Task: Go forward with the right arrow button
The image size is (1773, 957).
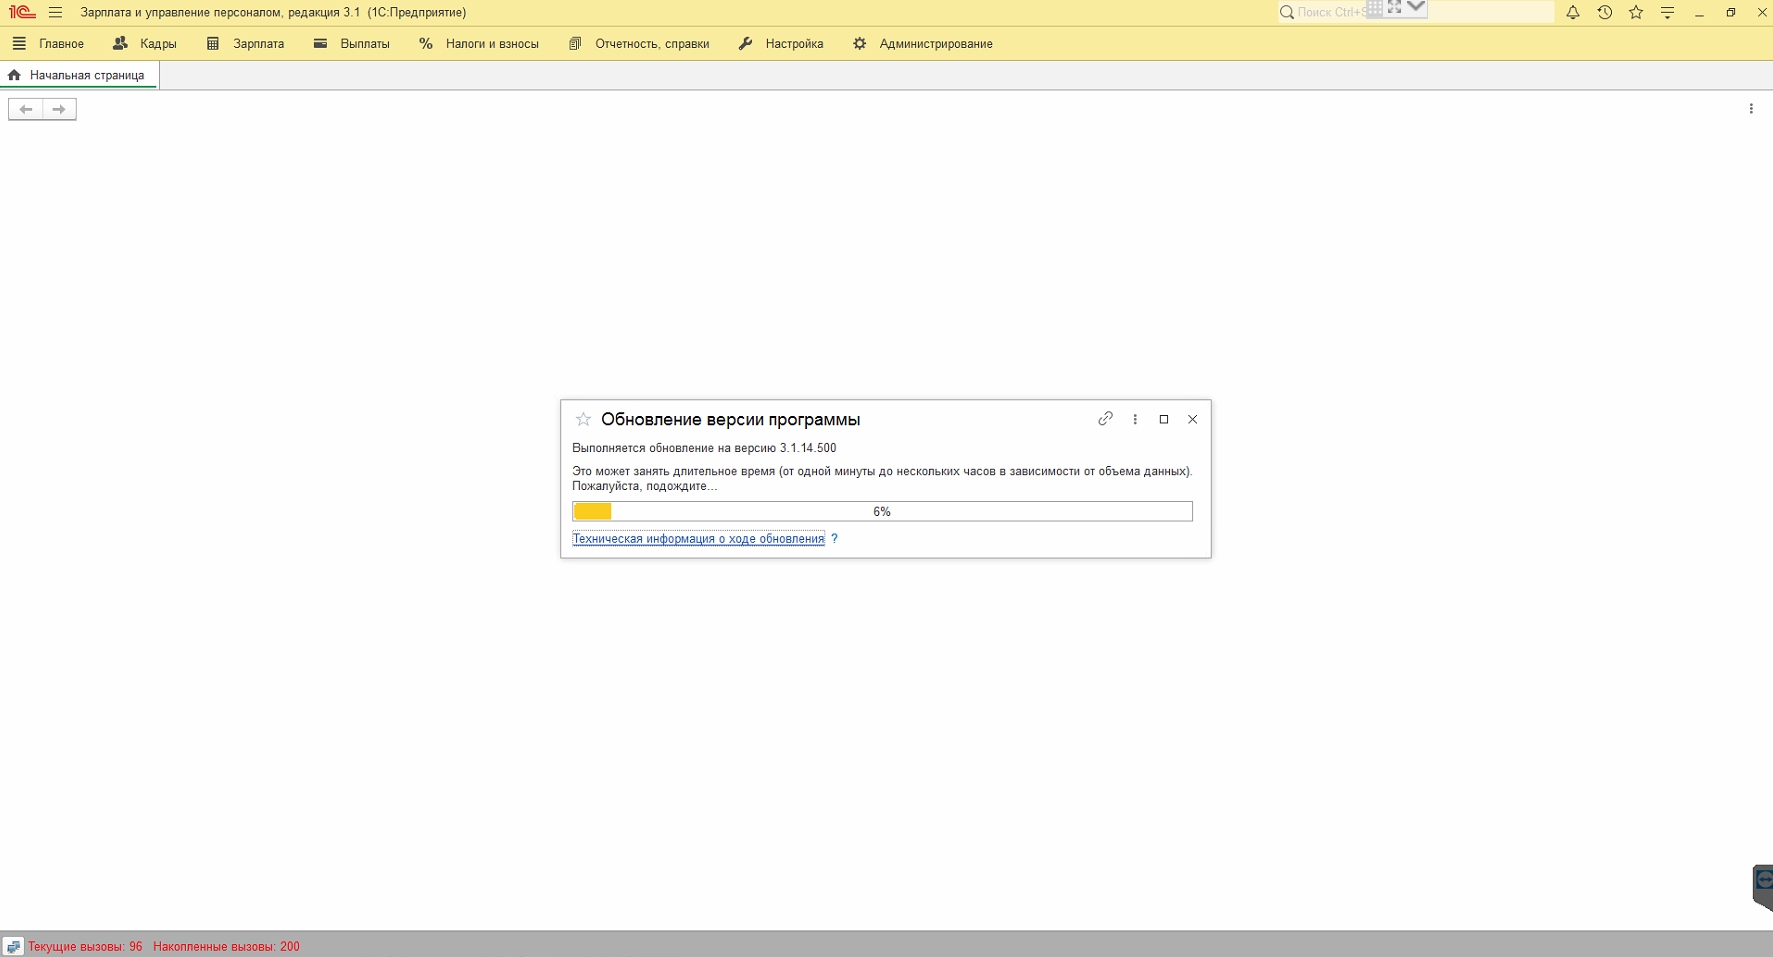Action: pos(59,109)
